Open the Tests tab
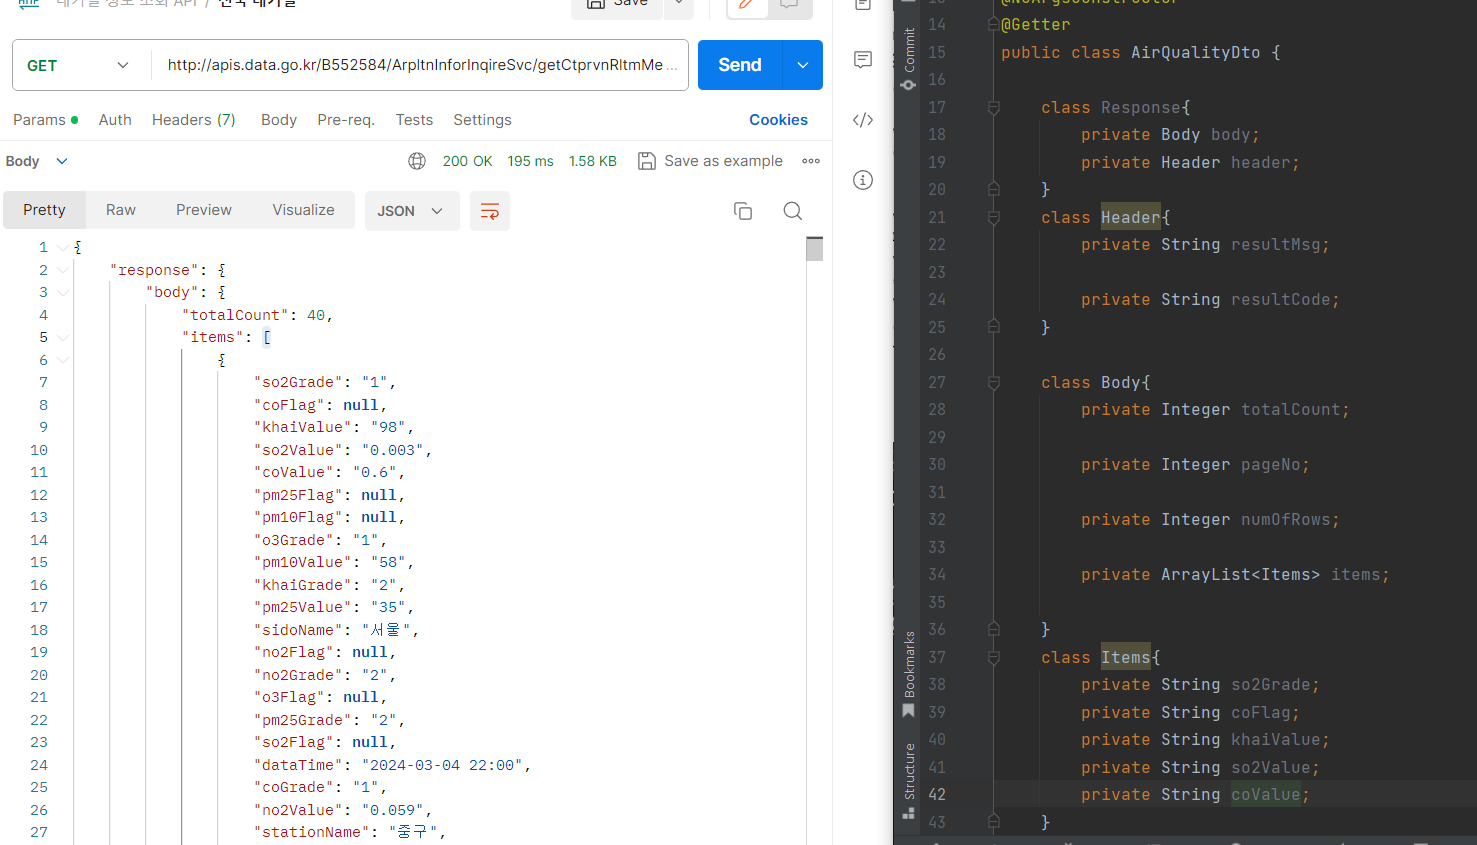 point(414,120)
